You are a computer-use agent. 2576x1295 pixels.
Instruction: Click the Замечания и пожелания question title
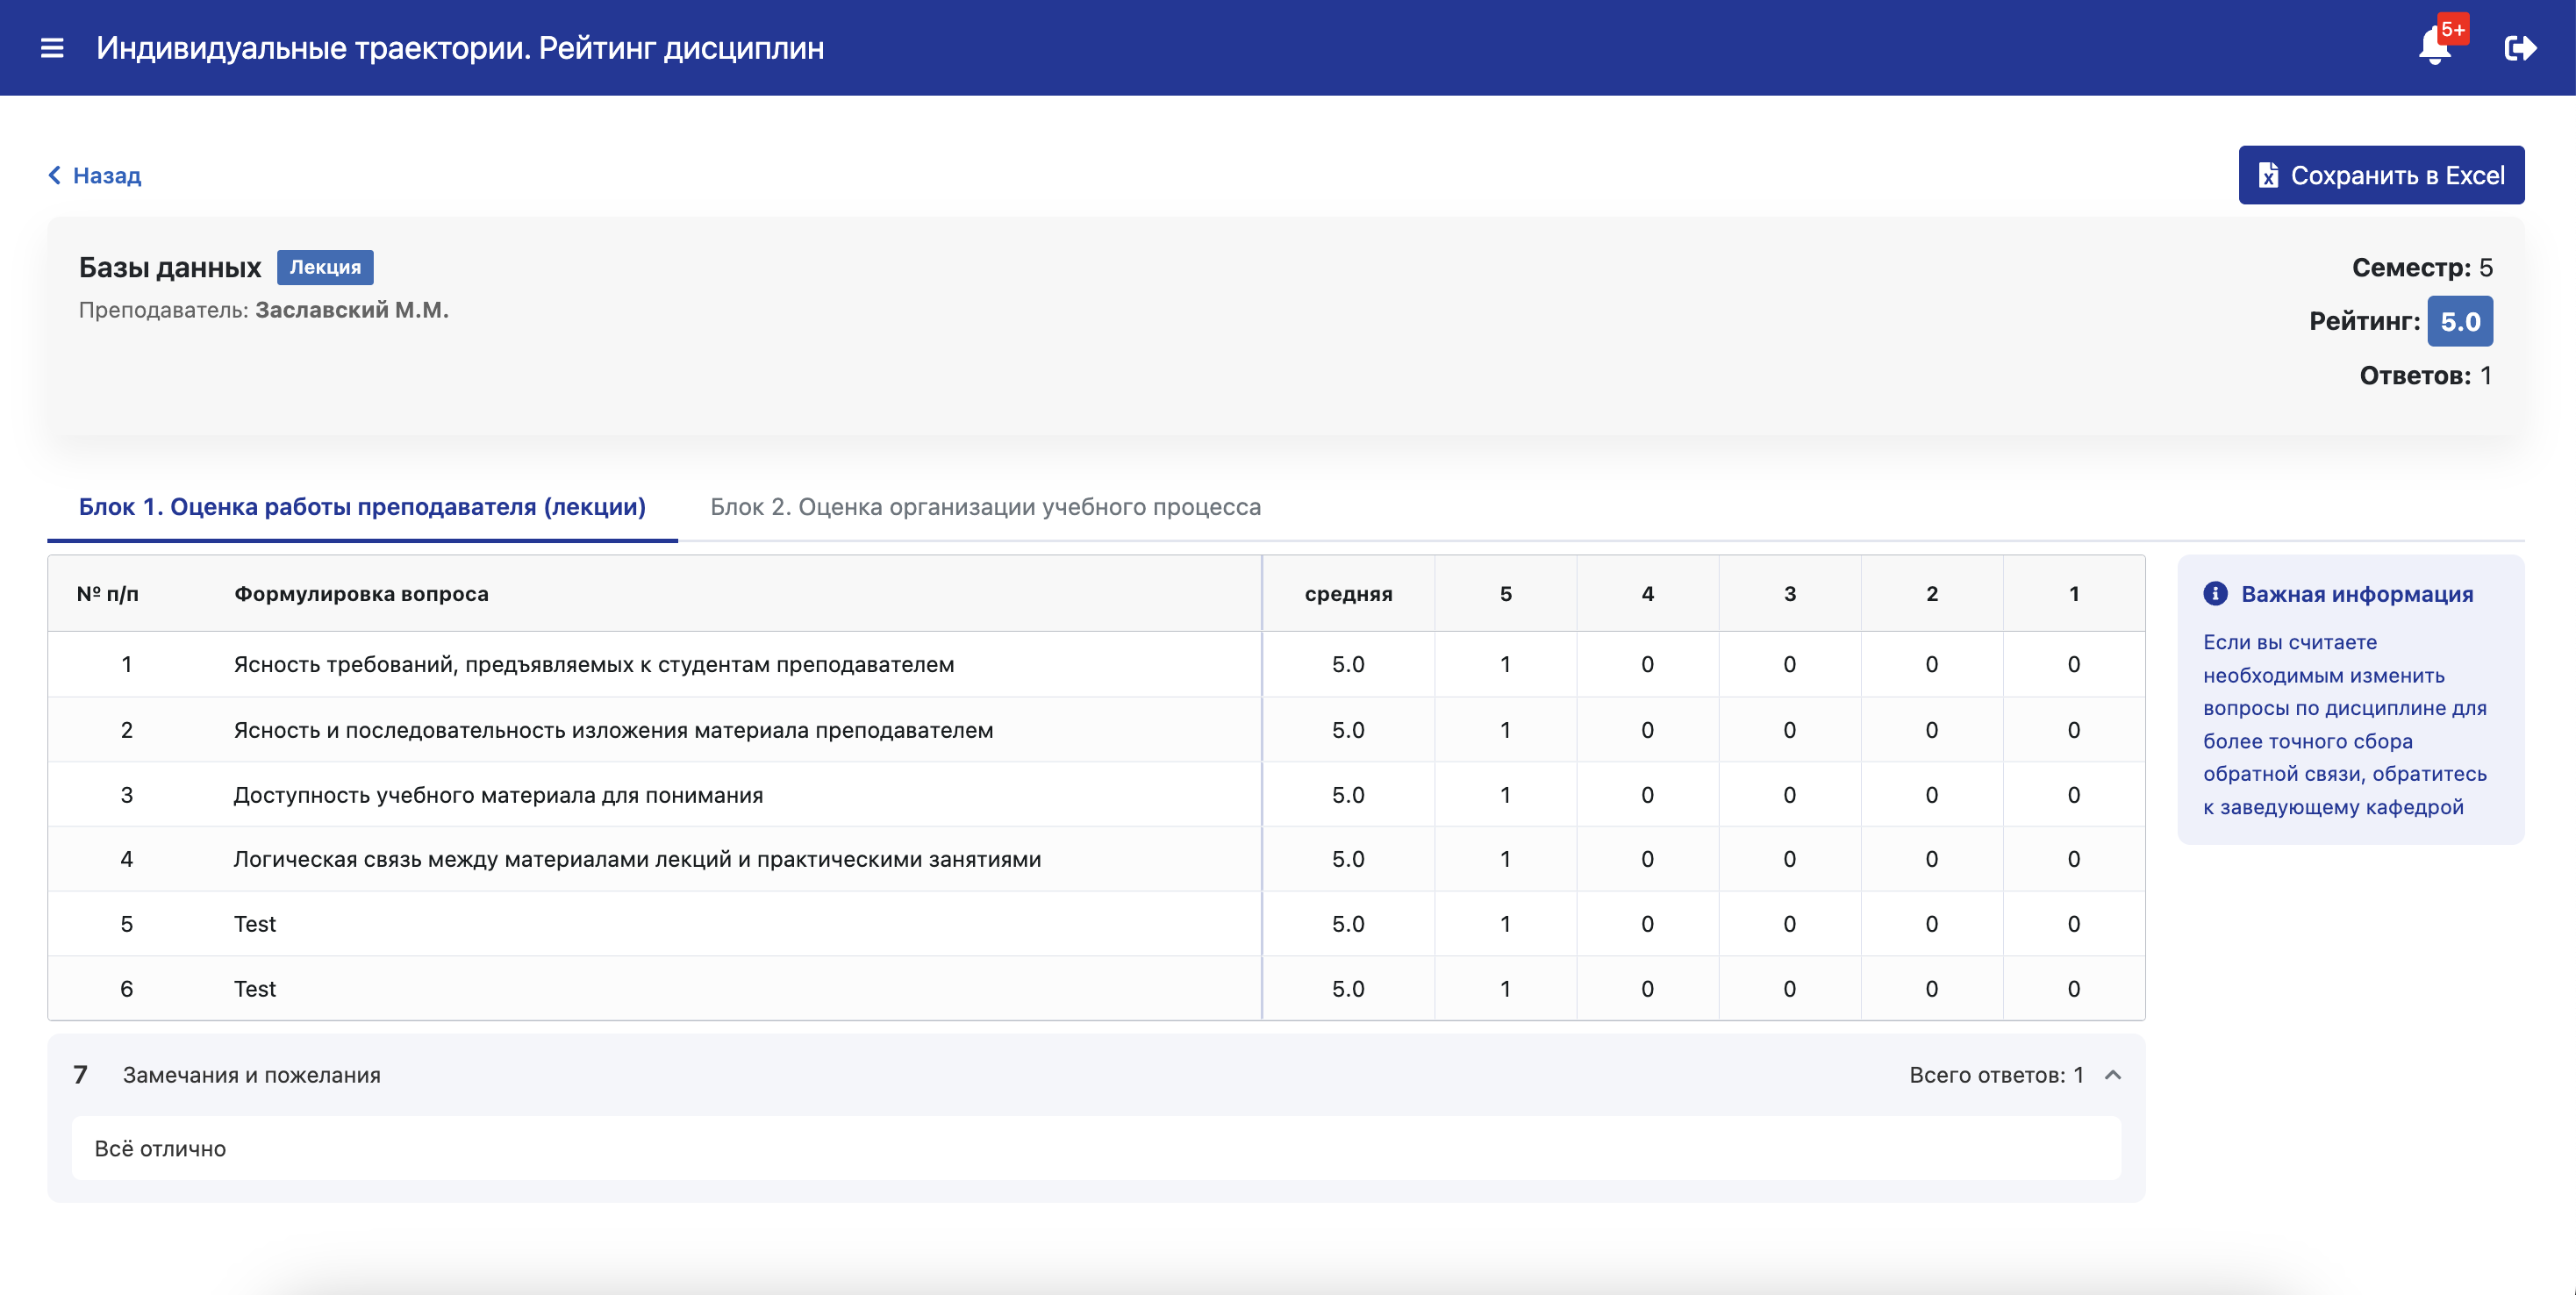point(251,1075)
